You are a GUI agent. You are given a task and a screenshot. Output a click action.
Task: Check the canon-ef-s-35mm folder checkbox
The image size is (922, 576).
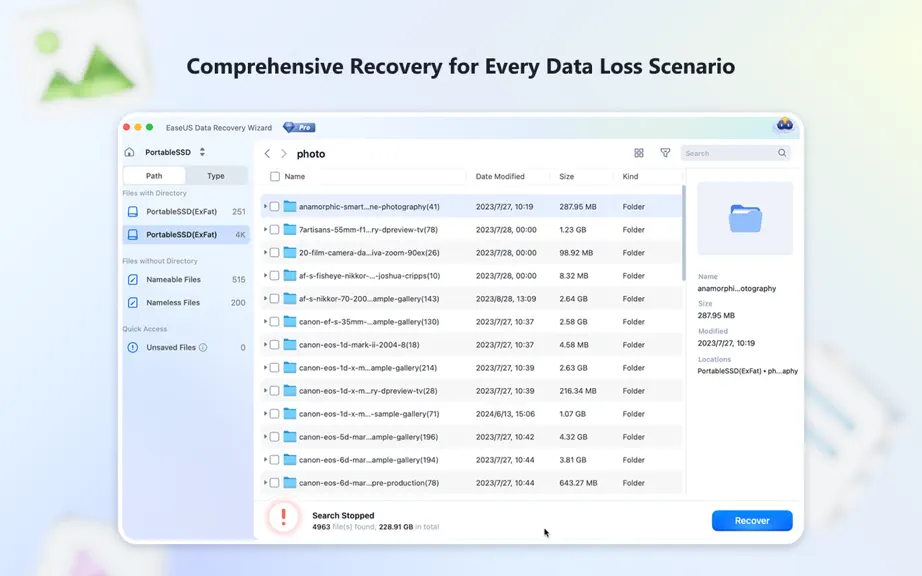[x=274, y=322]
